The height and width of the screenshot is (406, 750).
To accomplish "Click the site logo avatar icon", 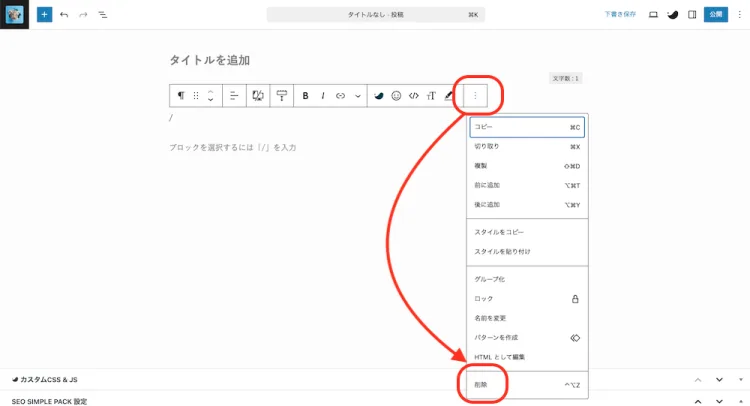I will pyautogui.click(x=14, y=14).
